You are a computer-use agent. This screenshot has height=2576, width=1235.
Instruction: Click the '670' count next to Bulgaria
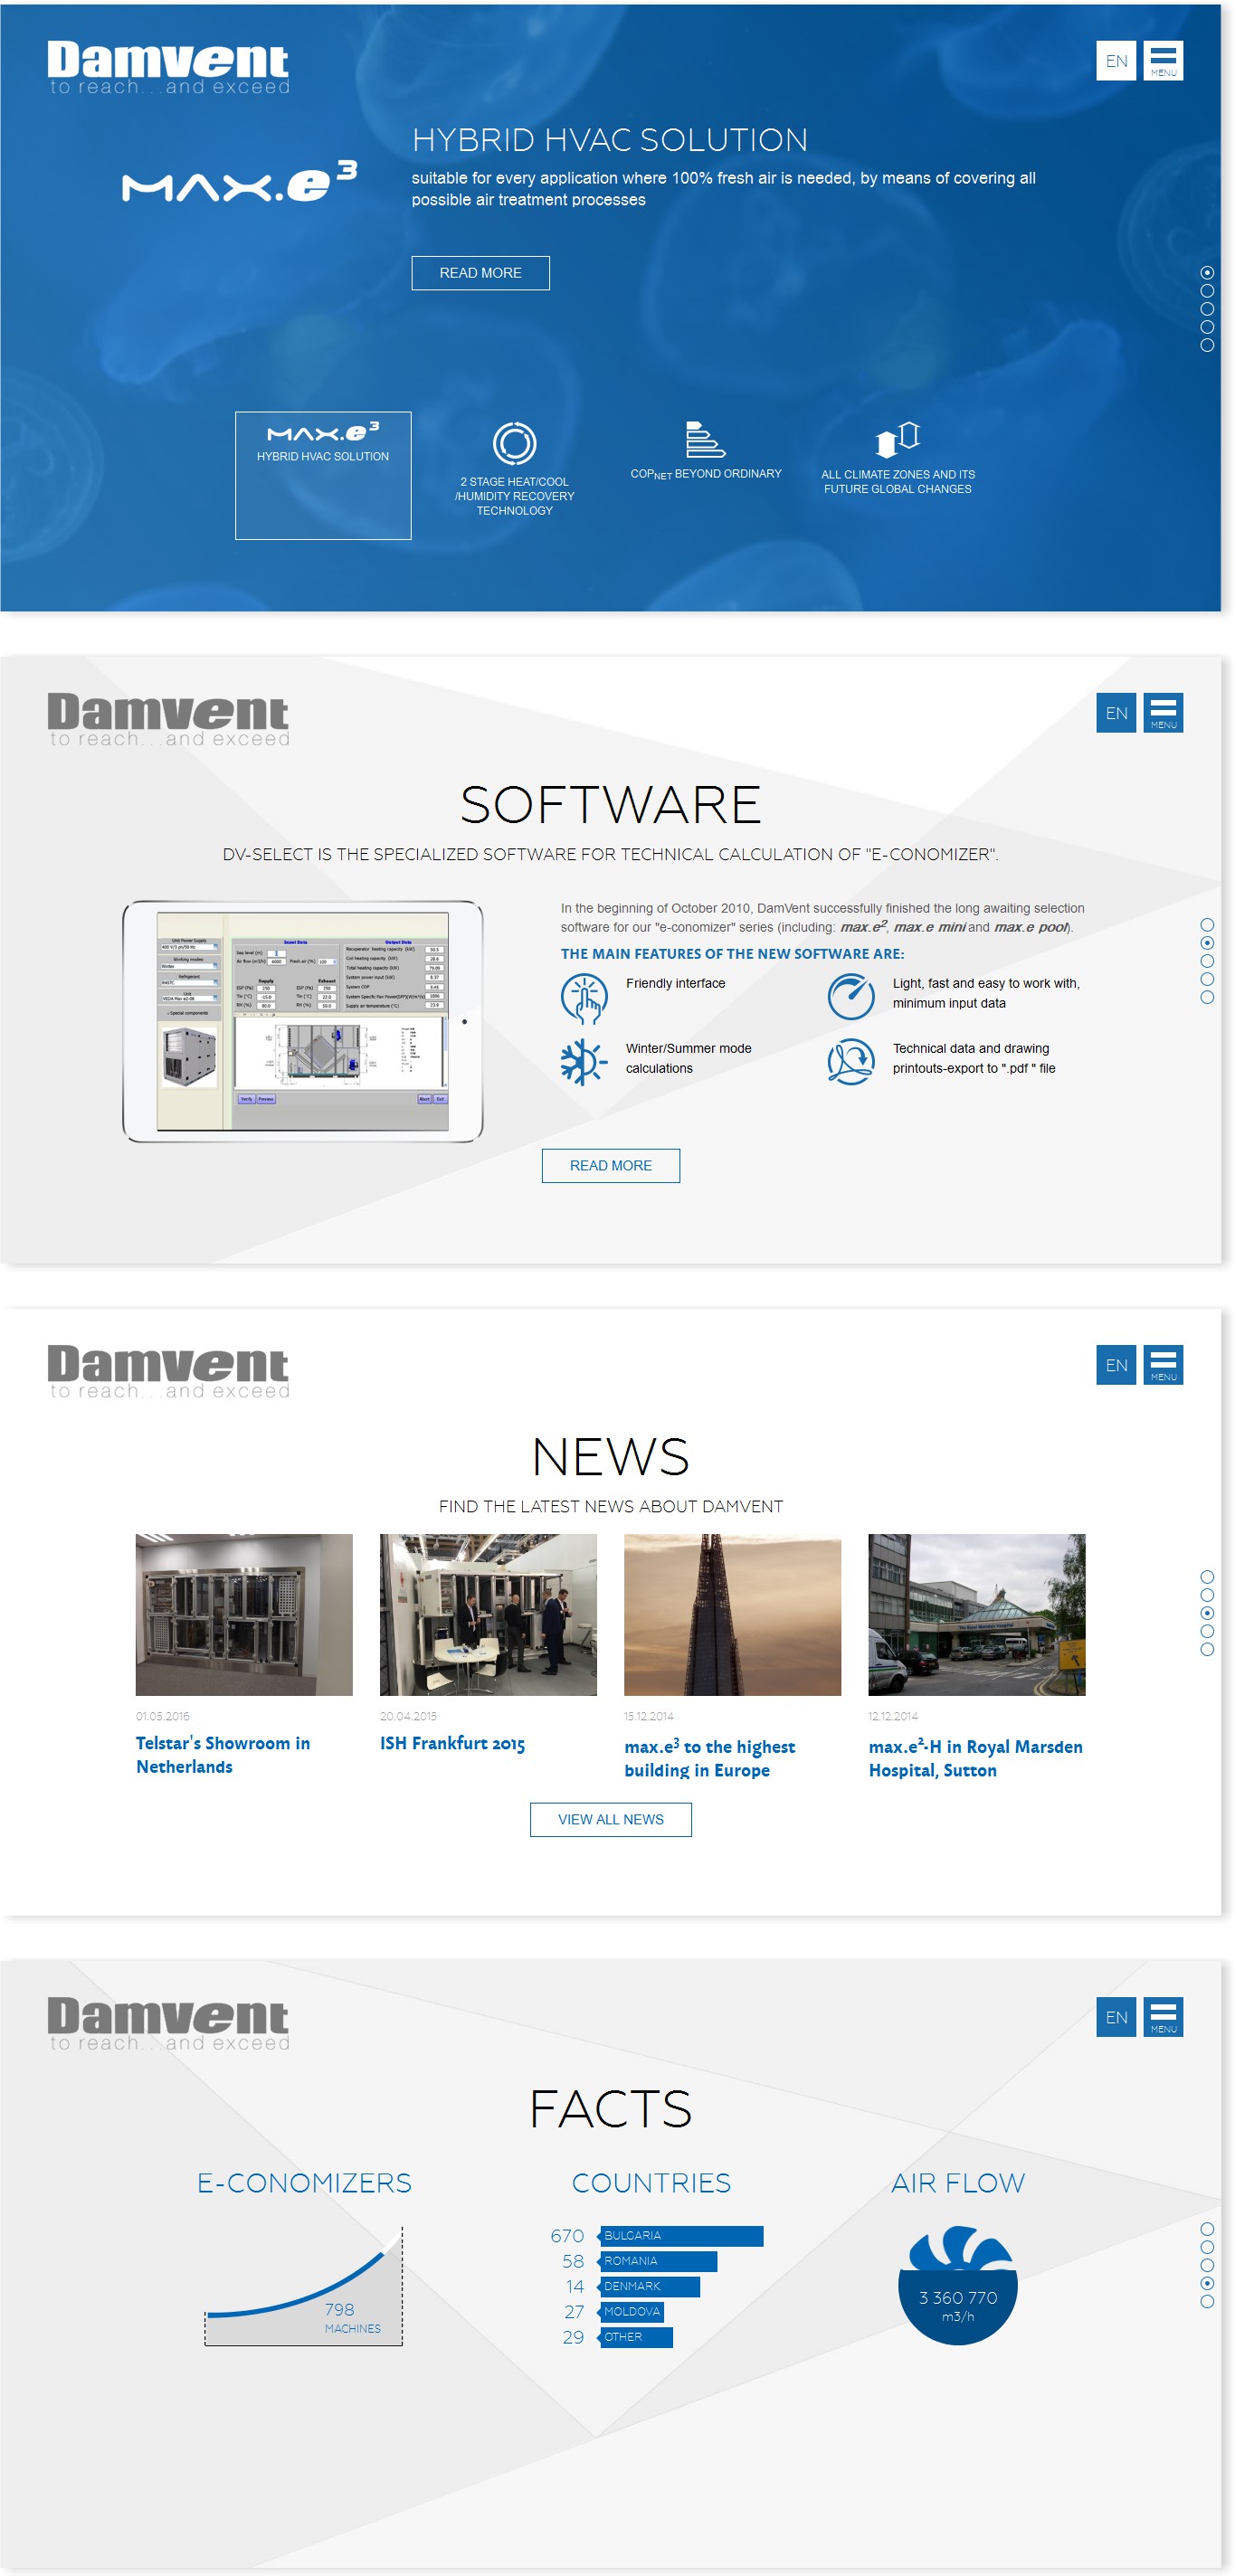click(567, 2236)
